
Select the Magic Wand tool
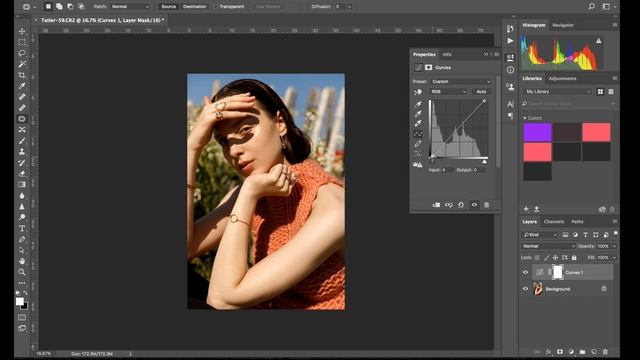point(22,64)
